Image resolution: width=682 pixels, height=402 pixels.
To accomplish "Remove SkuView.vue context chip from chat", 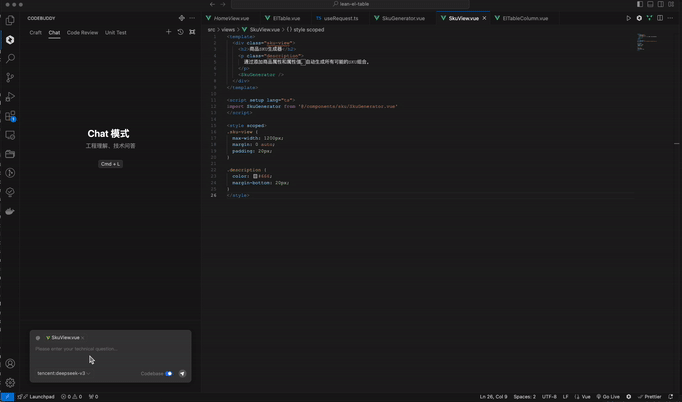I will tap(83, 338).
